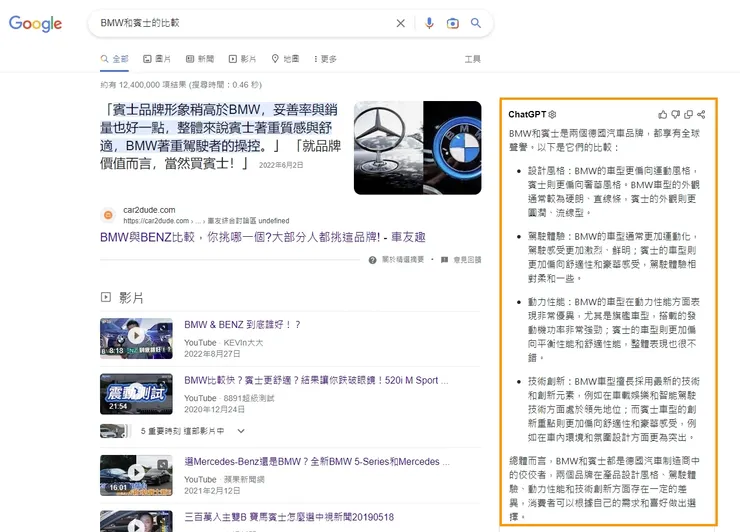Open video BMW & BENZ 到底誰好
This screenshot has width=740, height=532.
(242, 325)
